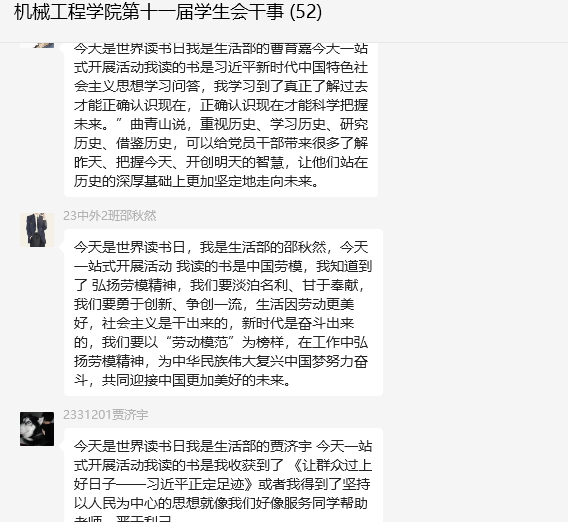Screen dimensions: 568x522
Task: Click the line 历史的深厚基础上更加坚定地走向未来
Action: (196, 181)
